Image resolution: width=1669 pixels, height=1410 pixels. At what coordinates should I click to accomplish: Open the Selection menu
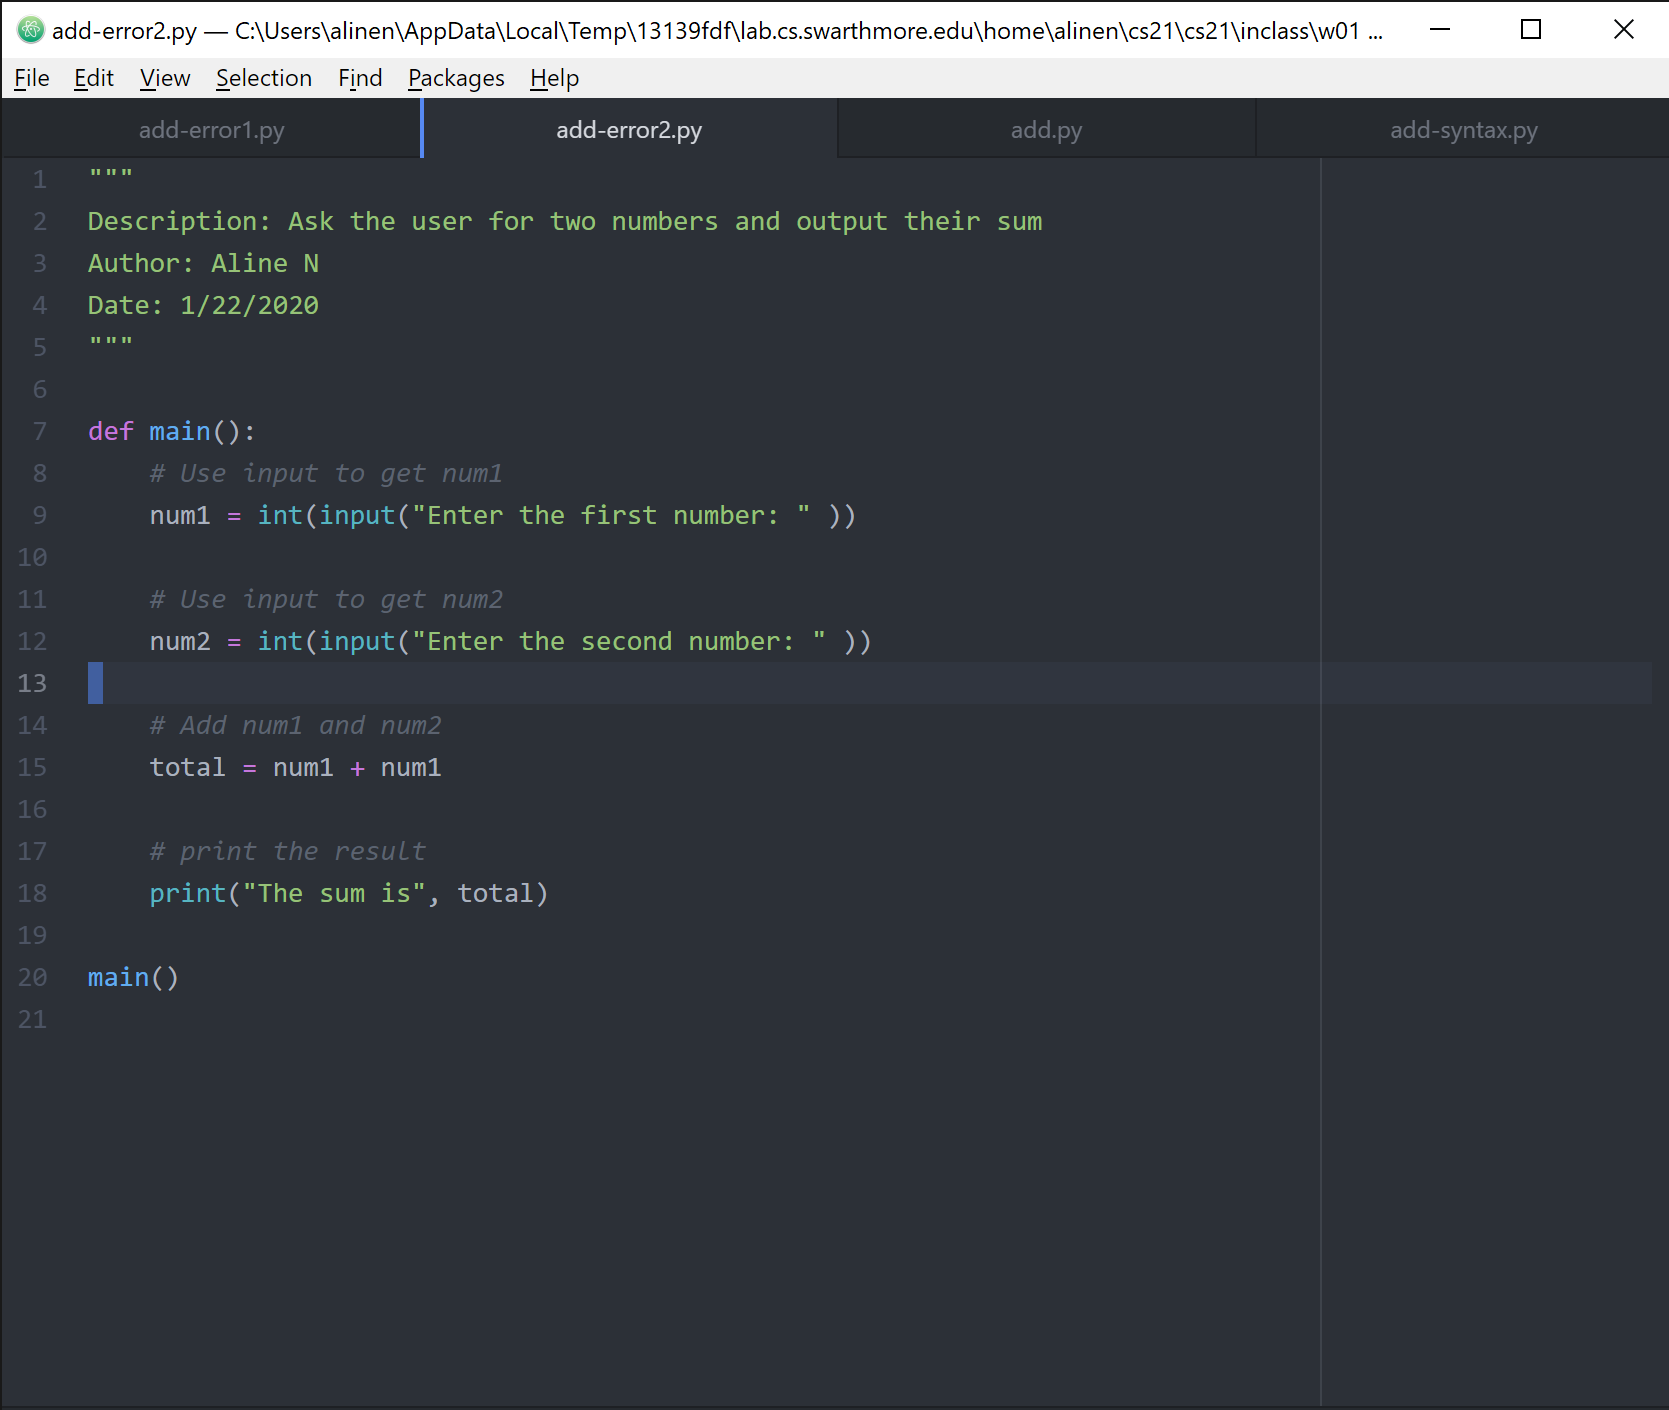click(x=264, y=78)
